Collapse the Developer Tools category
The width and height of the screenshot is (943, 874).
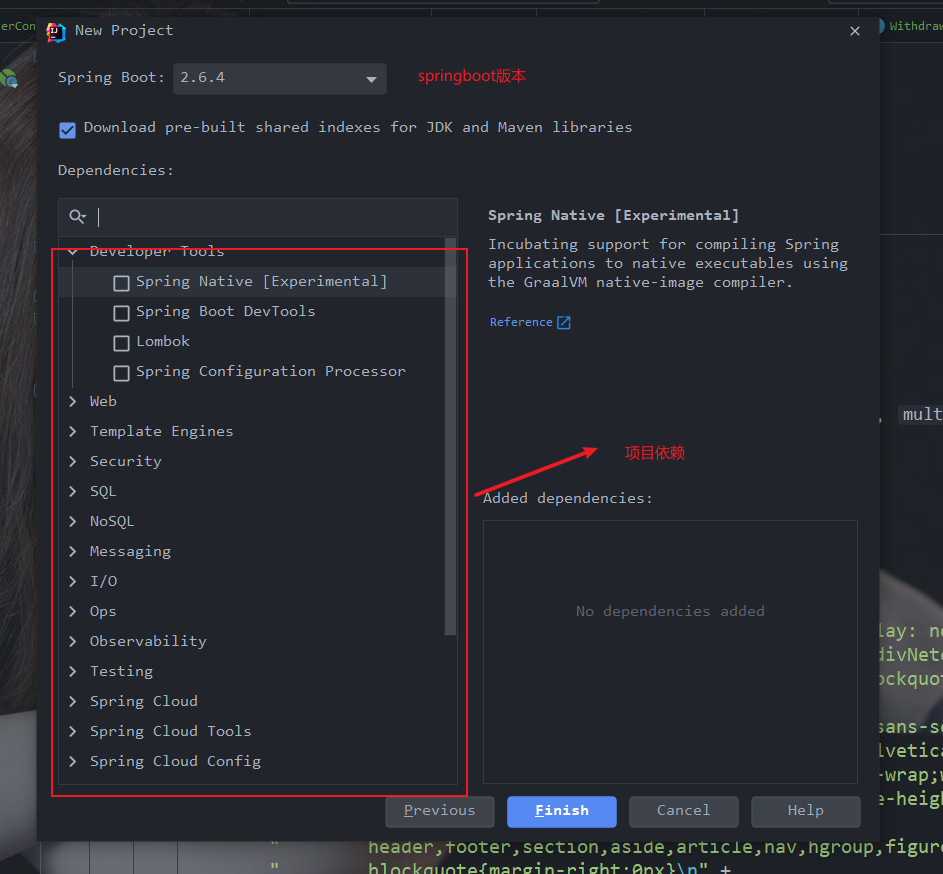73,251
